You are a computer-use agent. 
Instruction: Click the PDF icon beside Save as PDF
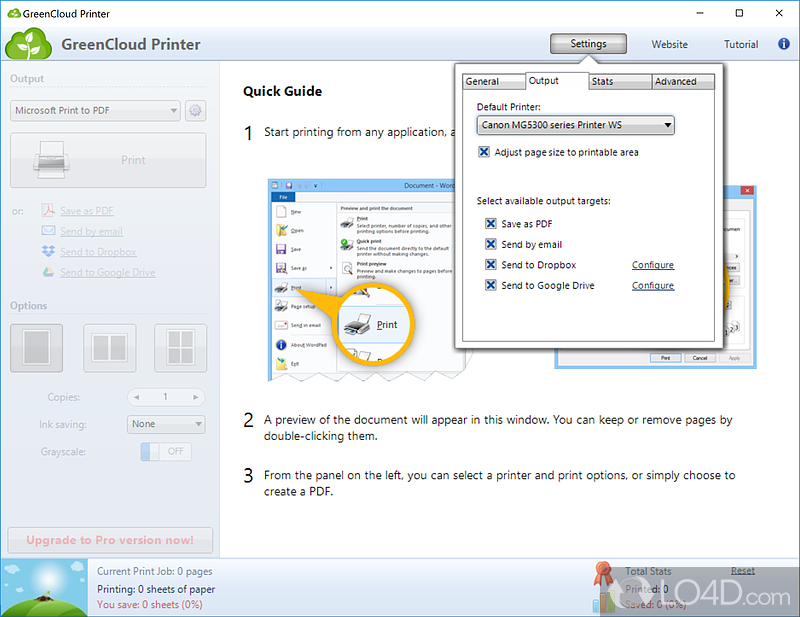[48, 210]
